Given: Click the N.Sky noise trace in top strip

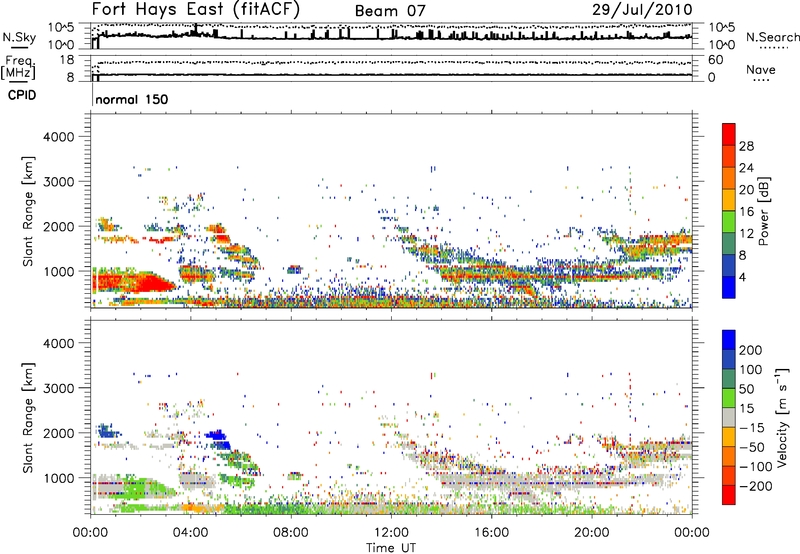Looking at the screenshot, I should (392, 36).
